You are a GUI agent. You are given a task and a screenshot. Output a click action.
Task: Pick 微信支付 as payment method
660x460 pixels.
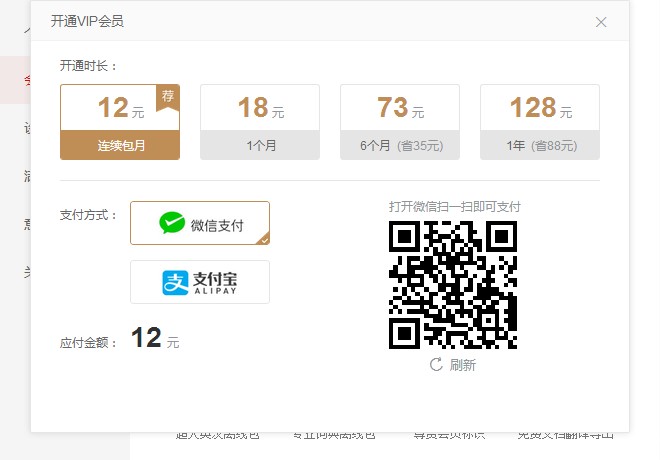tap(200, 223)
